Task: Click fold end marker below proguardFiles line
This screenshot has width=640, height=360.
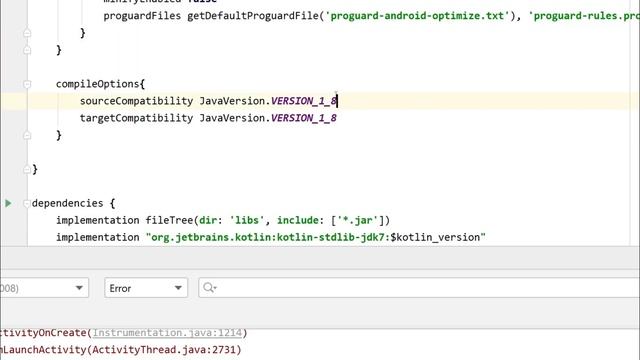Action: click(27, 33)
